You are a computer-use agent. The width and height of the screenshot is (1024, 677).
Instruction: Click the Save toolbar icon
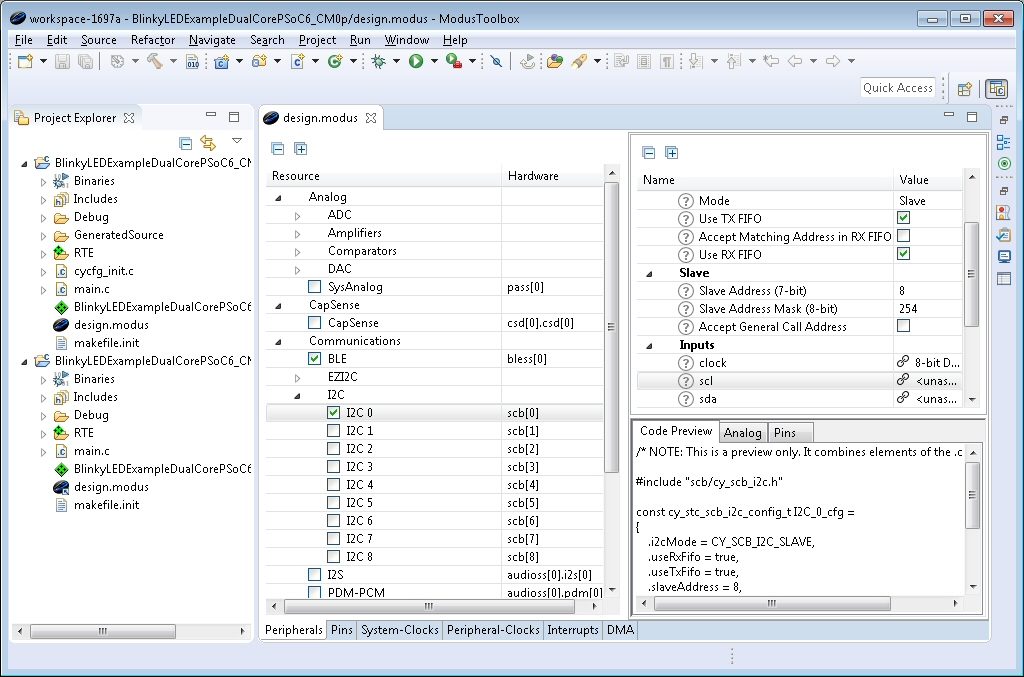click(62, 61)
